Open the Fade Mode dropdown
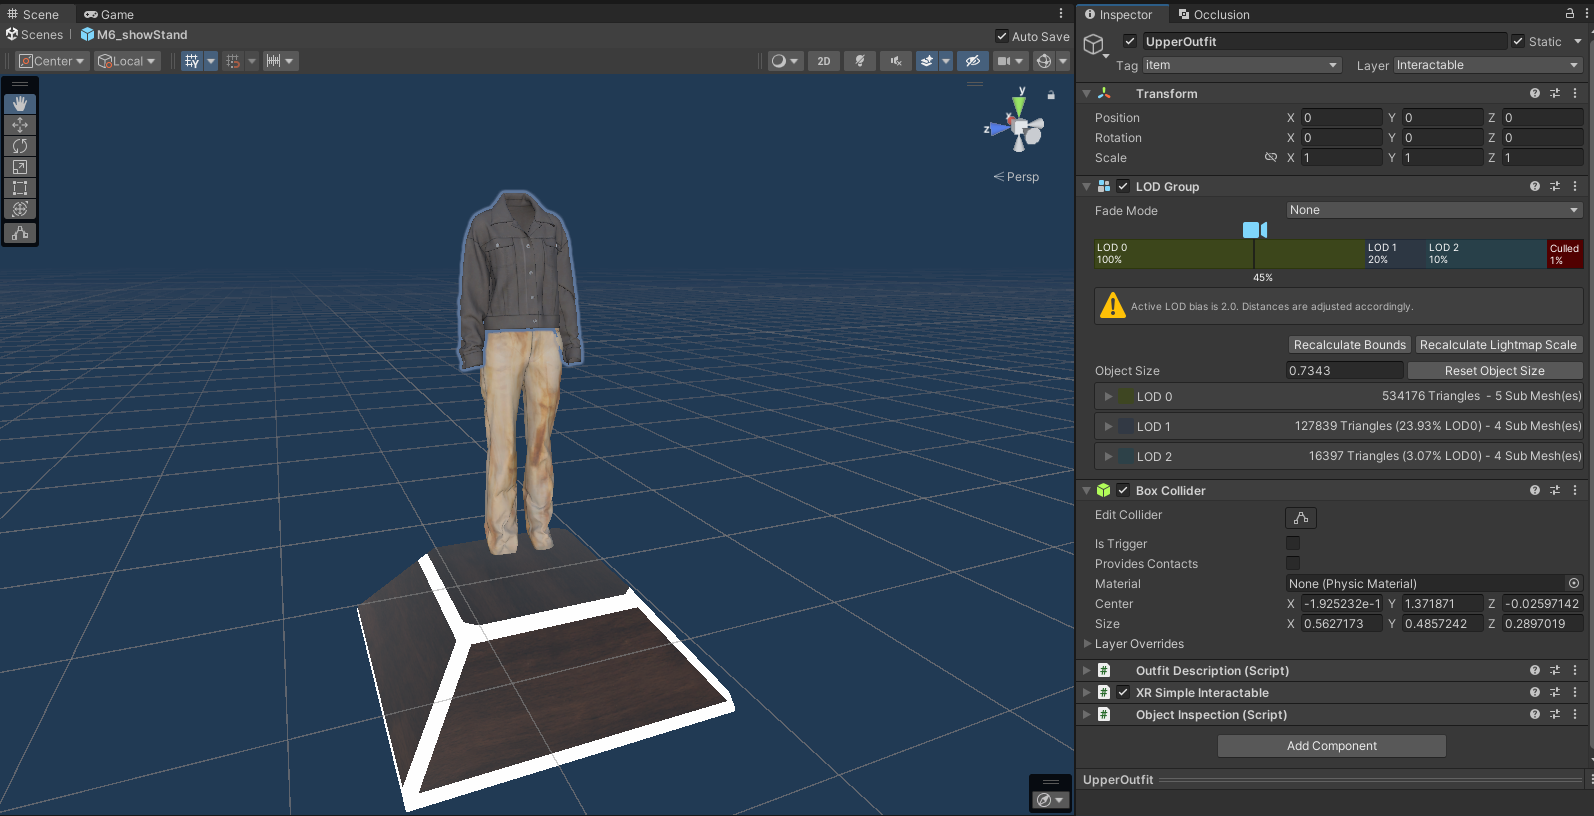Viewport: 1594px width, 816px height. pyautogui.click(x=1433, y=210)
